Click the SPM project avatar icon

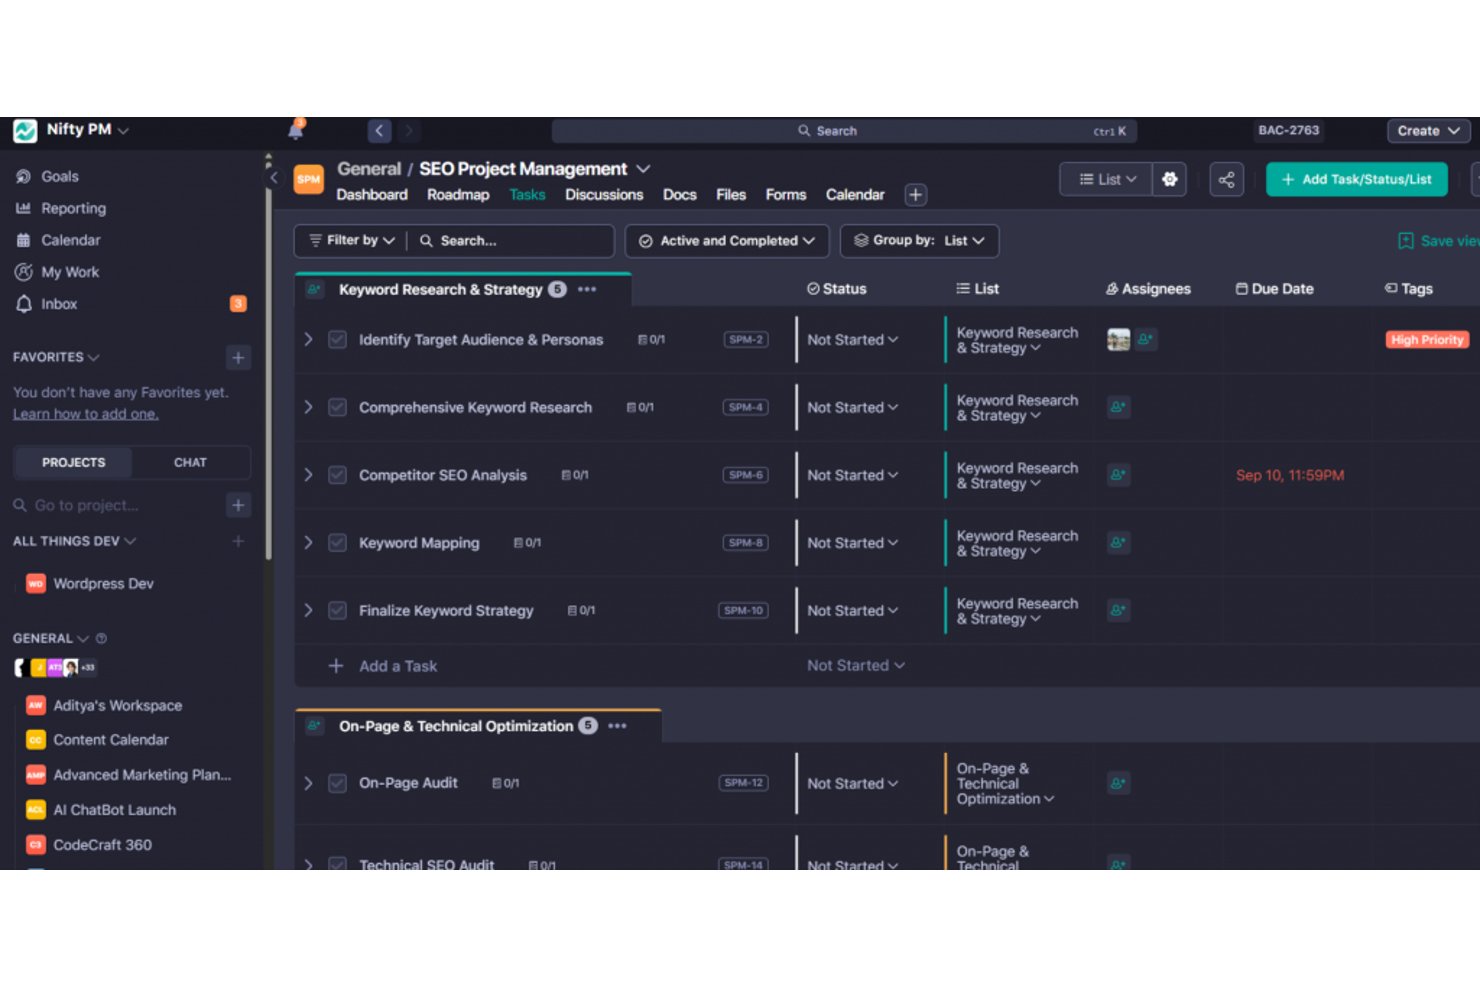(x=308, y=179)
